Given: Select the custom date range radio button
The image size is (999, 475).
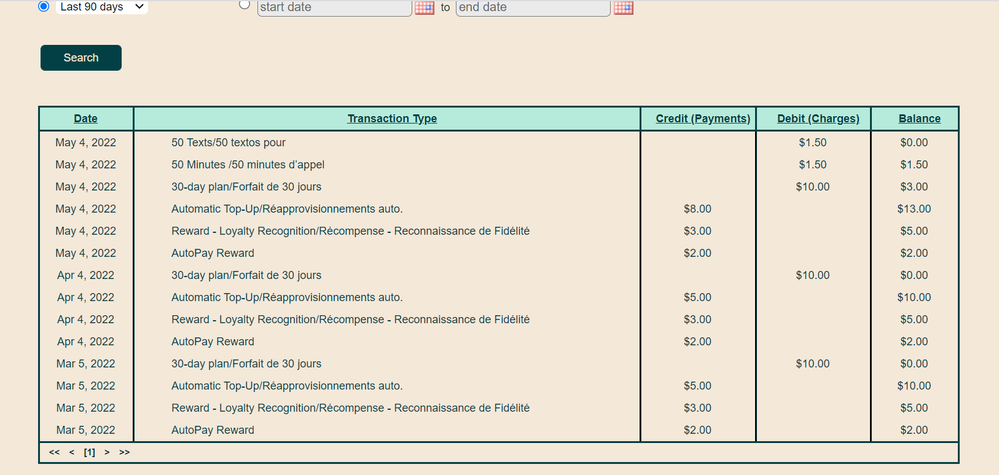Looking at the screenshot, I should [x=245, y=5].
